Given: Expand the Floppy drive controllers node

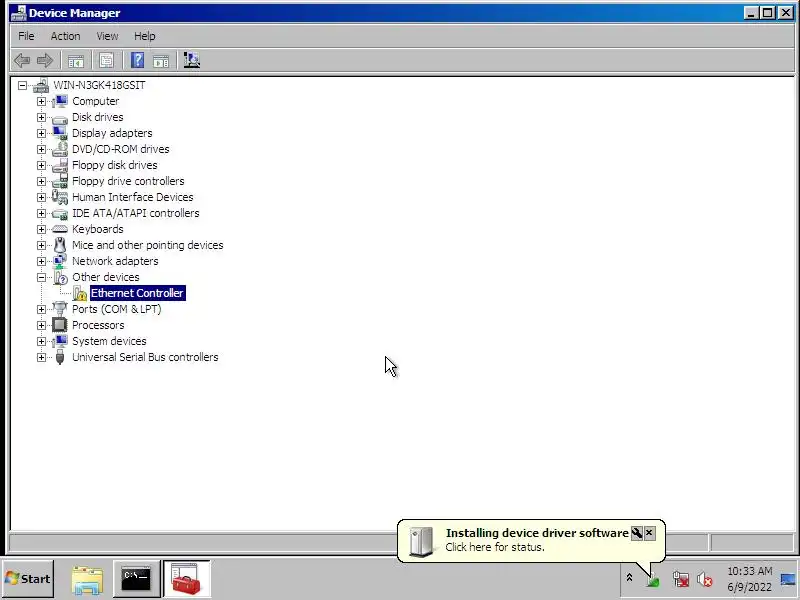Looking at the screenshot, I should [x=41, y=181].
